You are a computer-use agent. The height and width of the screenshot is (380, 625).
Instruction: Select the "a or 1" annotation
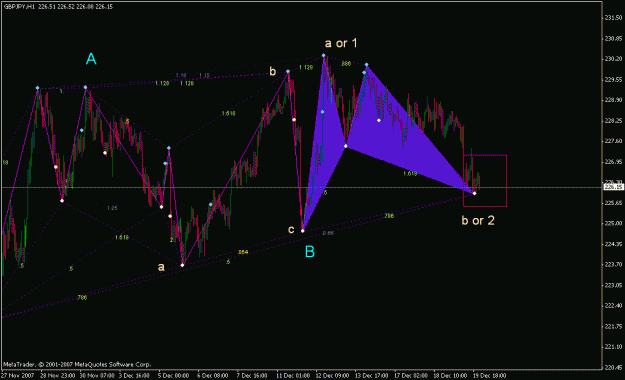341,43
